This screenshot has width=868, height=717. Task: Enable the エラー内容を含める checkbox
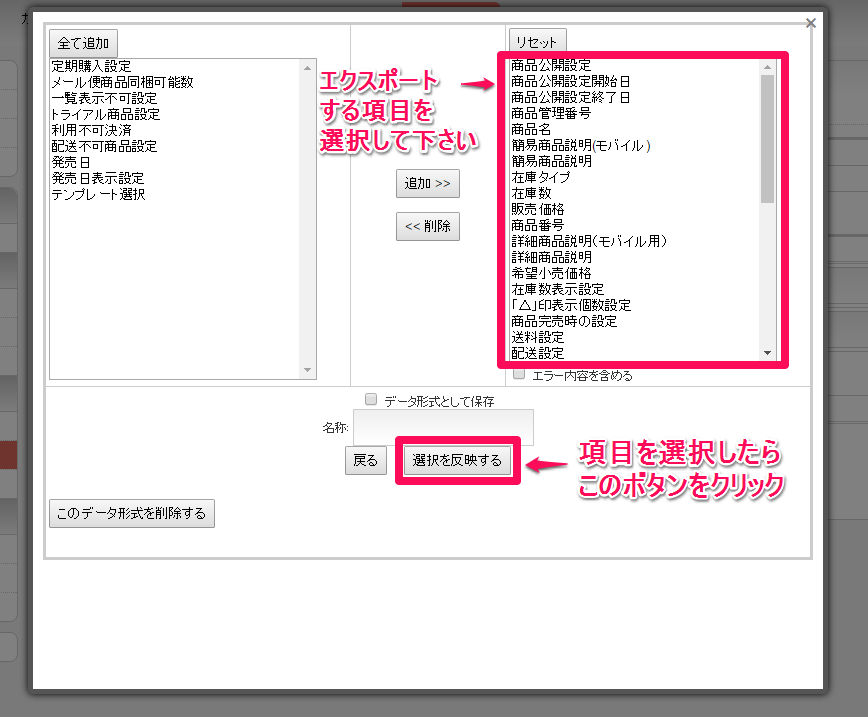(519, 374)
